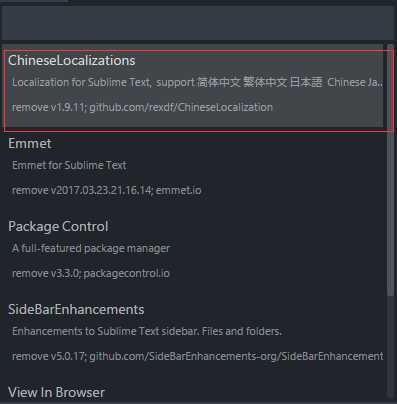Screen dimensions: 397x404
Task: Click the vertical scrollbar thumb
Action: click(391, 170)
